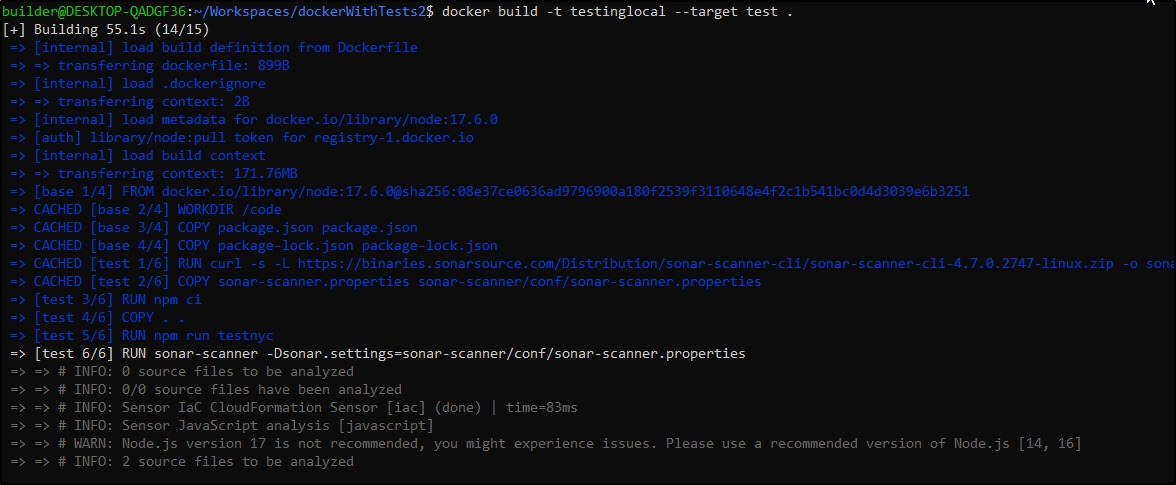This screenshot has width=1176, height=485.
Task: Select the RUN sonar-scanner -Dsonar.settings line
Action: click(378, 354)
